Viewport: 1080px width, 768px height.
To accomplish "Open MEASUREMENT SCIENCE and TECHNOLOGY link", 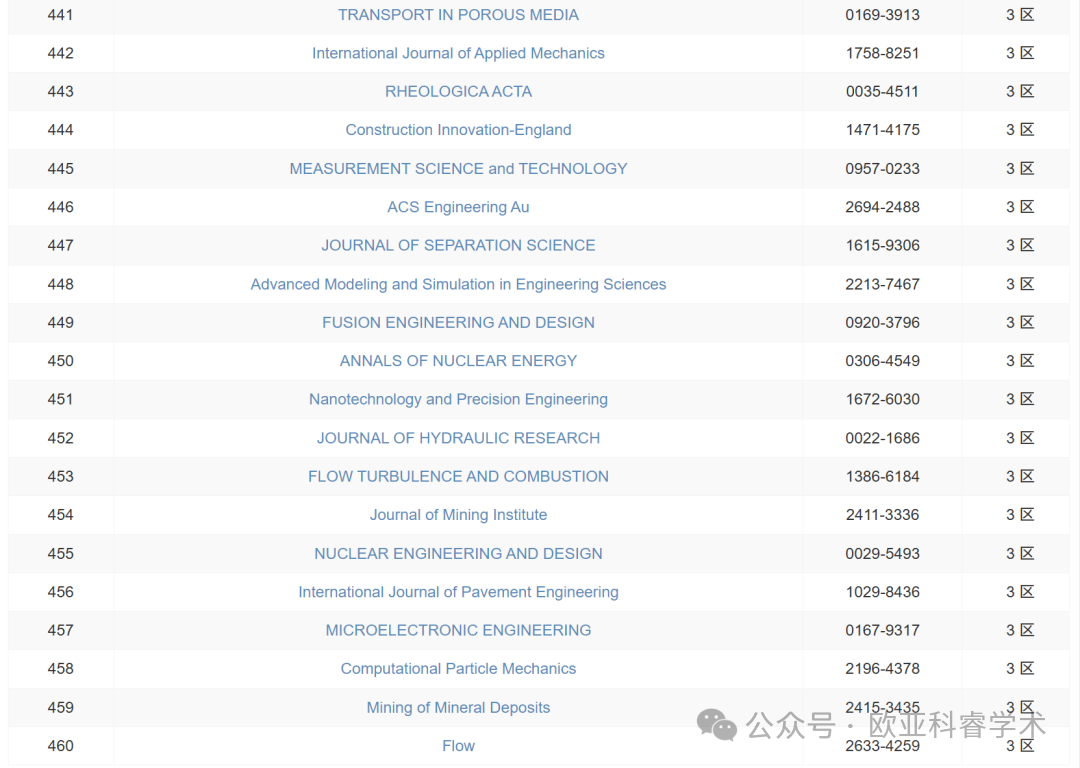I will pyautogui.click(x=458, y=169).
